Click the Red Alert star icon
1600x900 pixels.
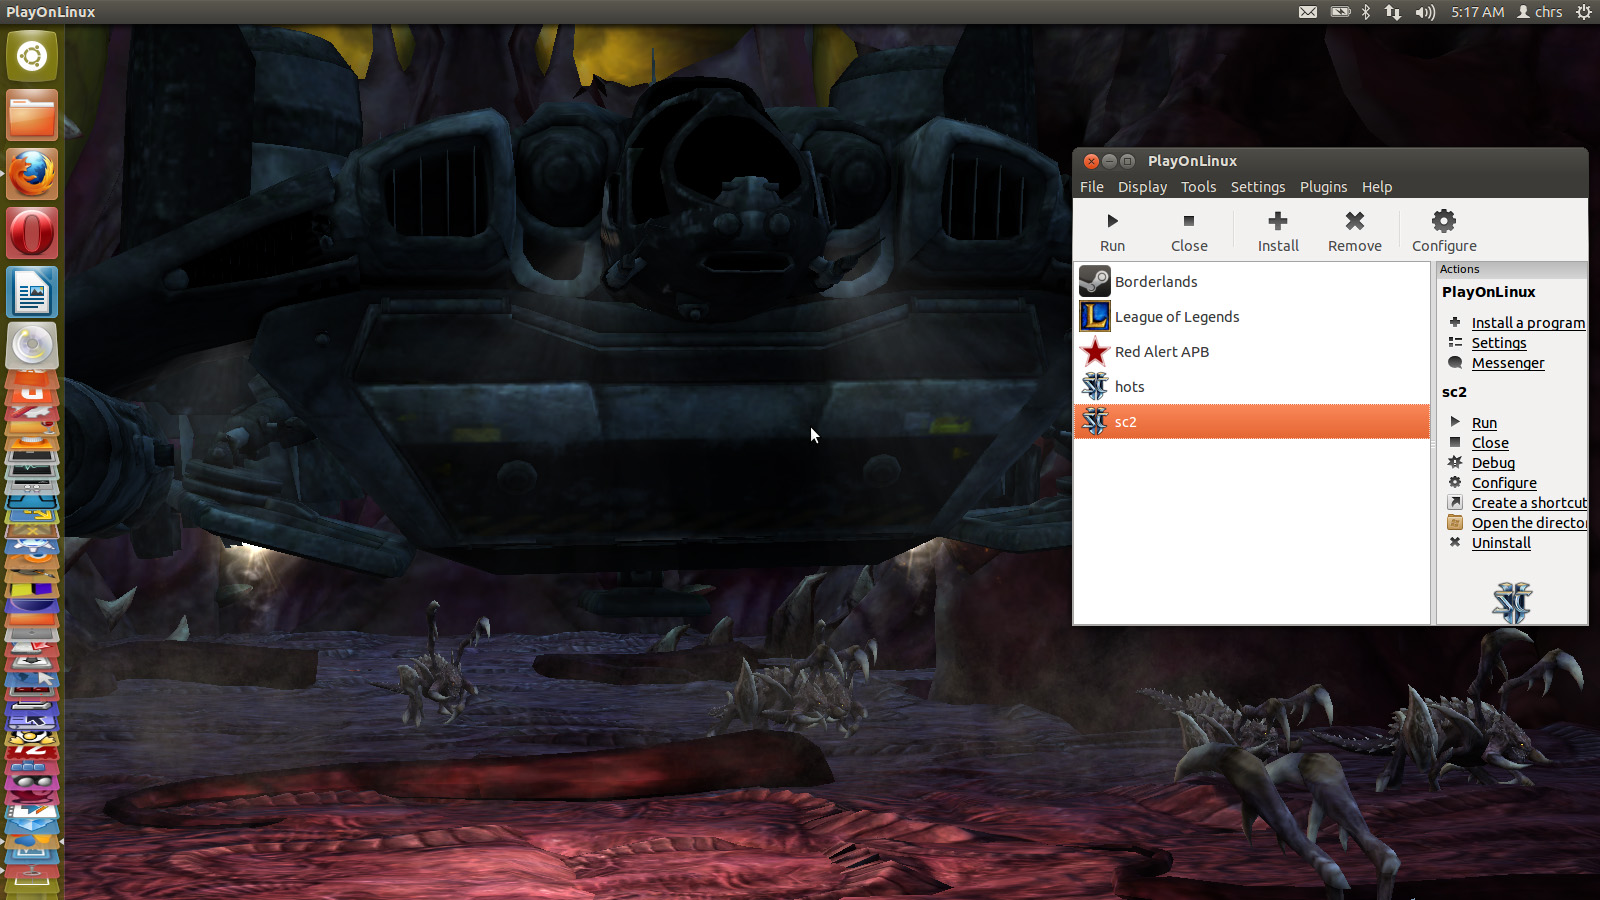[x=1095, y=351]
